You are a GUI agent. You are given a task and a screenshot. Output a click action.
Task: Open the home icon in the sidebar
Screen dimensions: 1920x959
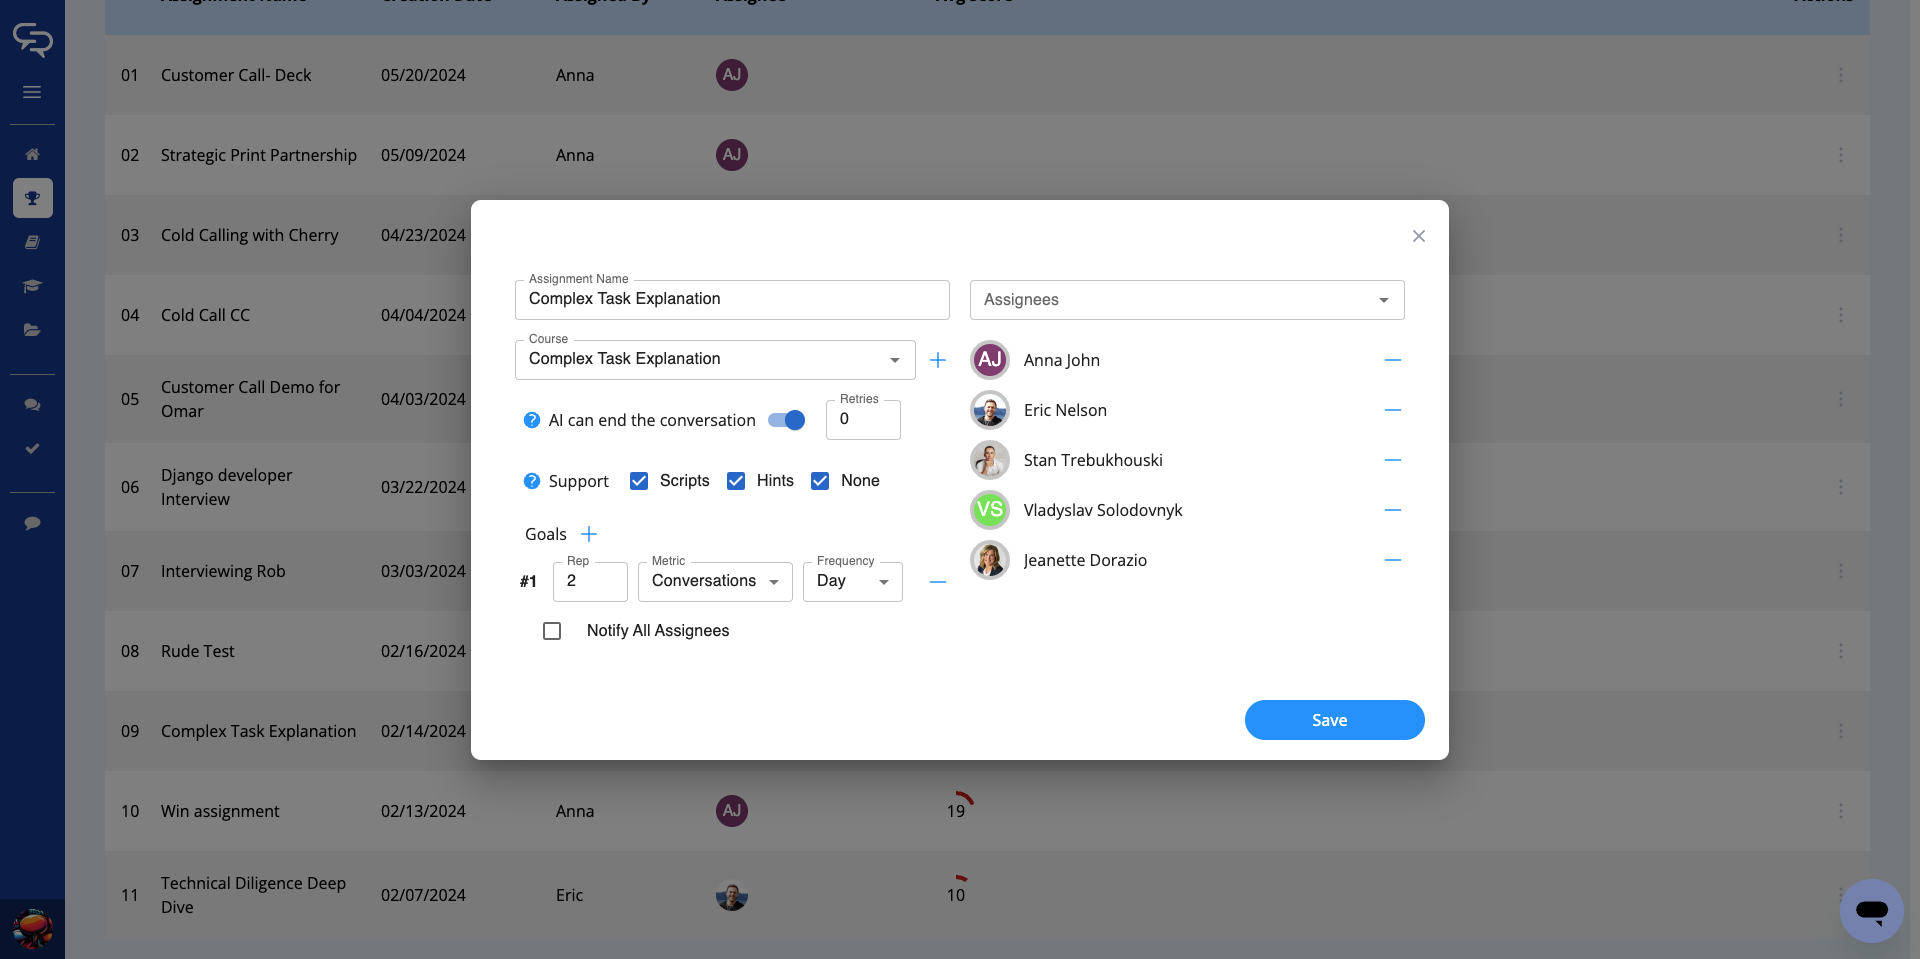point(32,154)
